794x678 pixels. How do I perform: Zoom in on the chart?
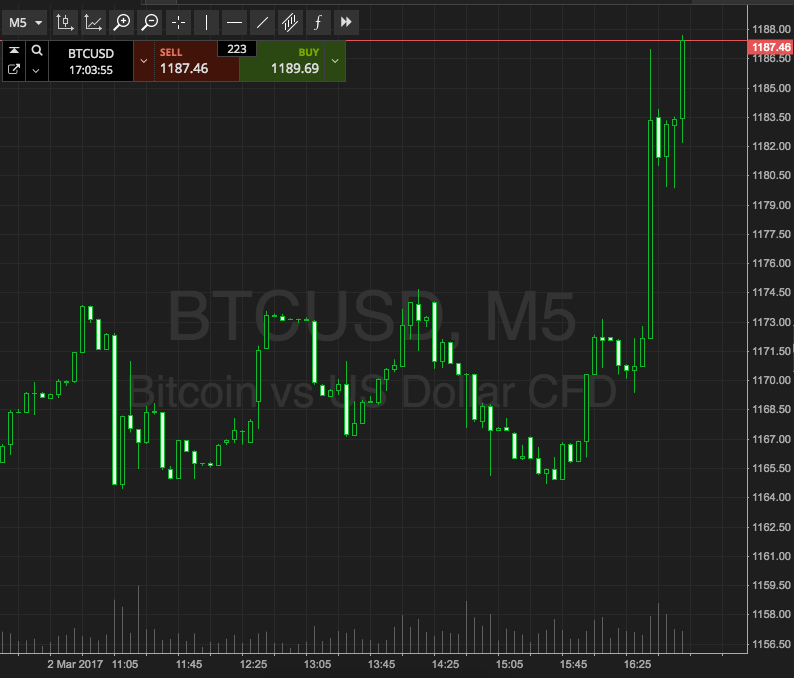tap(122, 21)
